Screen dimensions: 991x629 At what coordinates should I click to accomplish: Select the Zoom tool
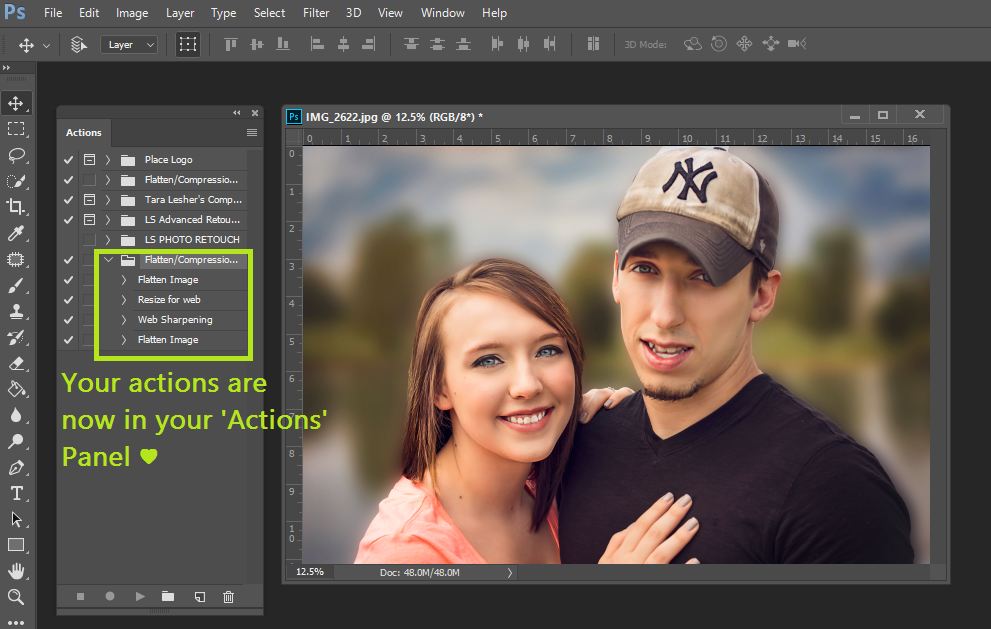pyautogui.click(x=16, y=597)
